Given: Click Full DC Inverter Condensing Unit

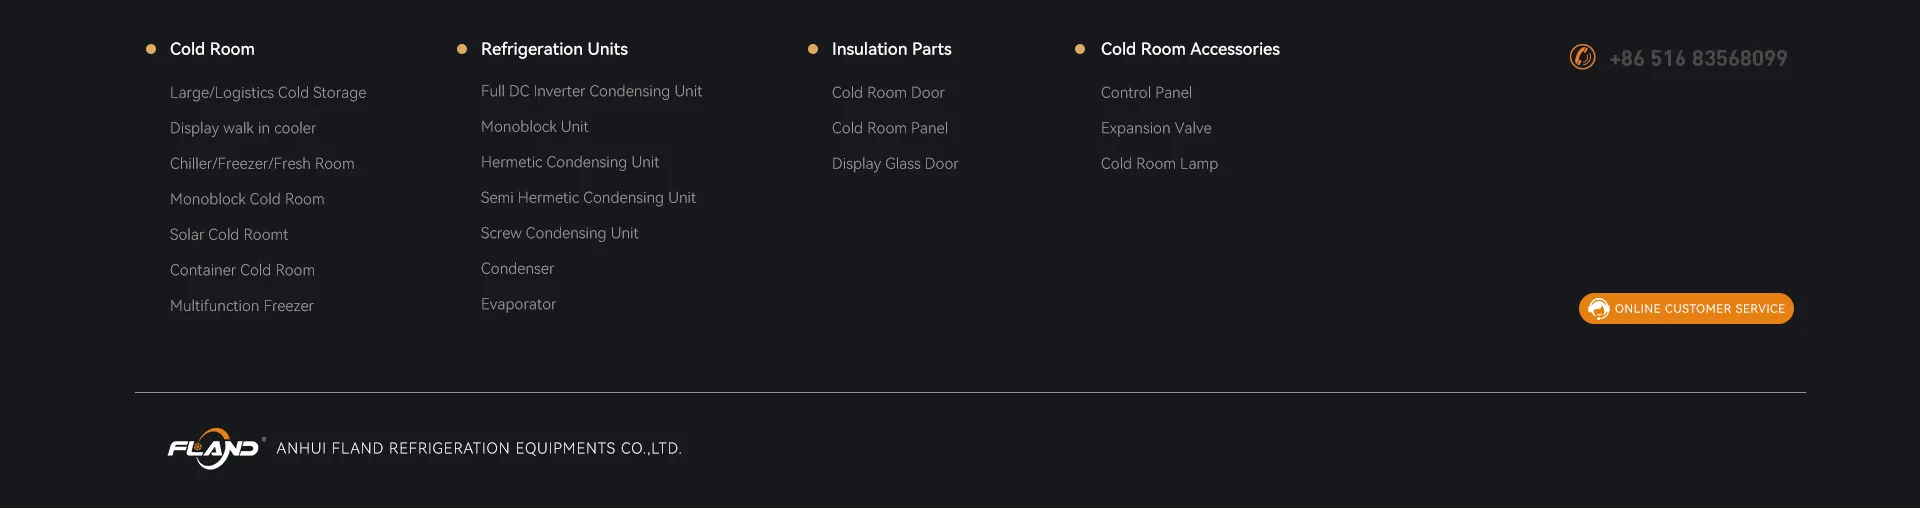Looking at the screenshot, I should coord(591,91).
